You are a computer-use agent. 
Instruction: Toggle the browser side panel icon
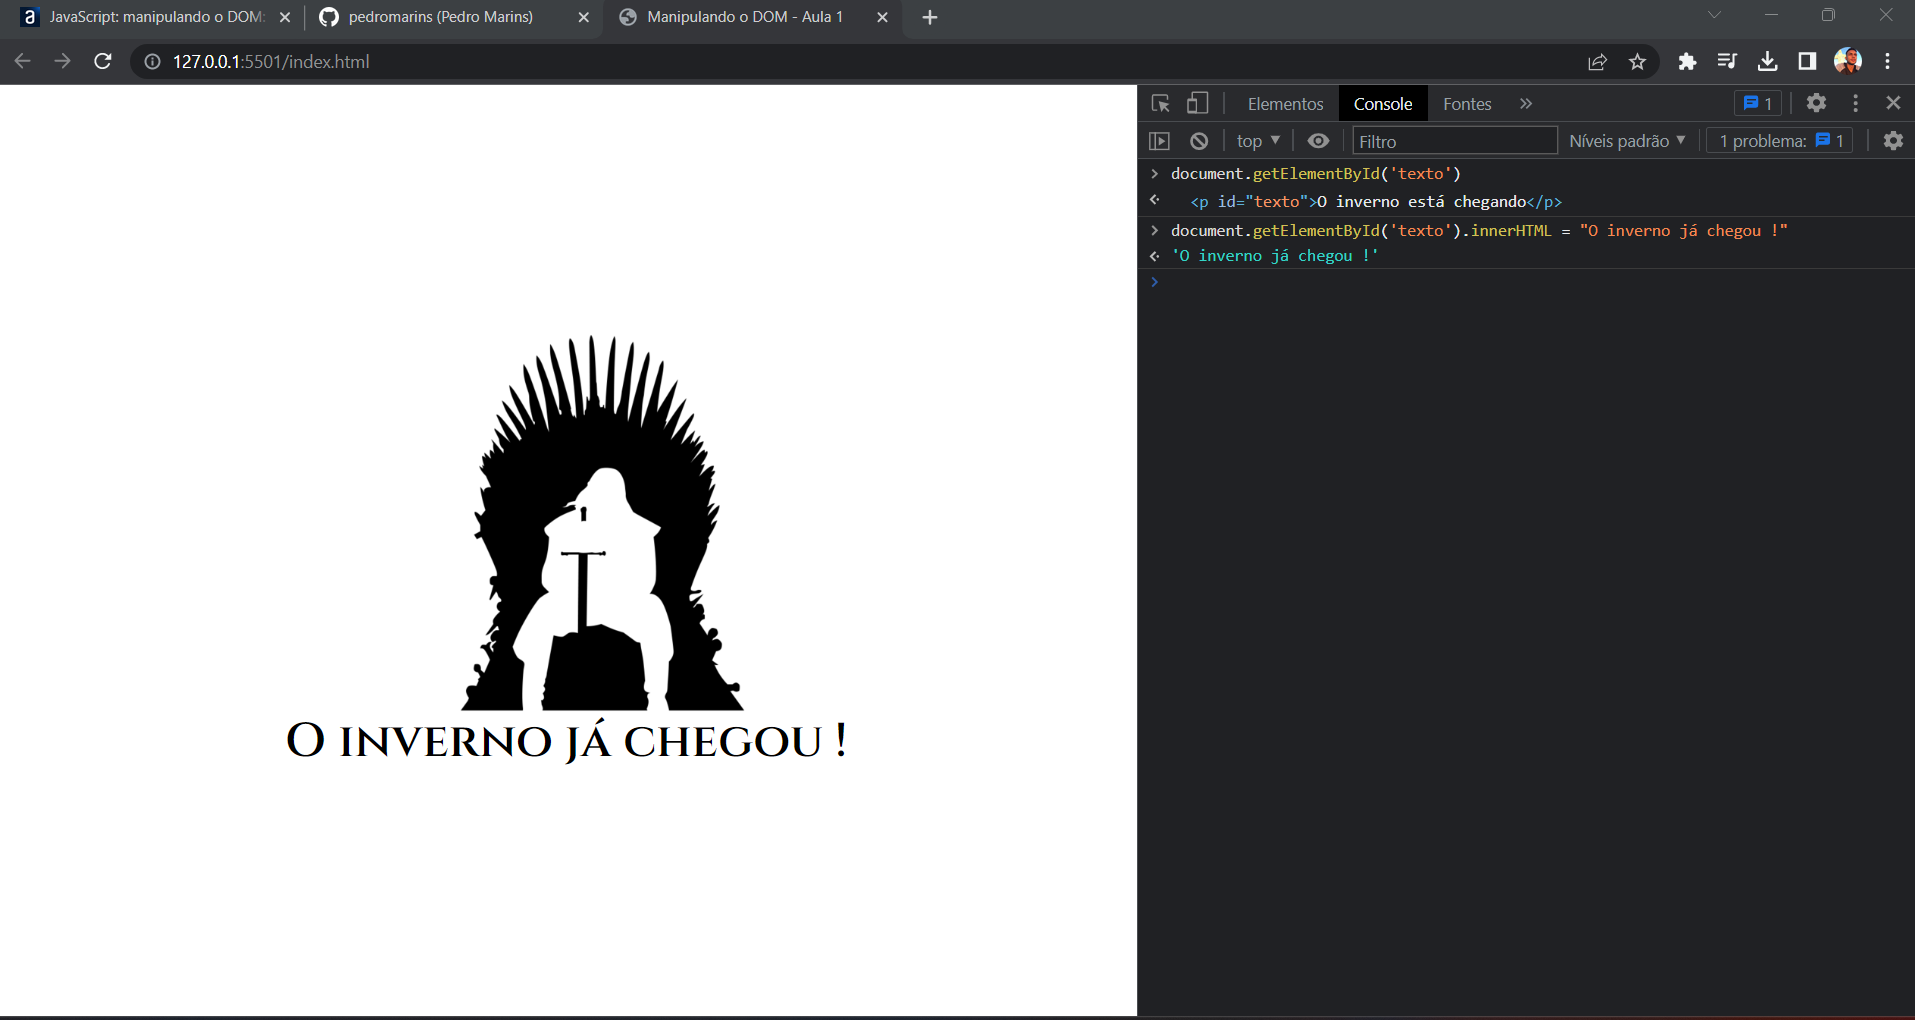point(1807,62)
